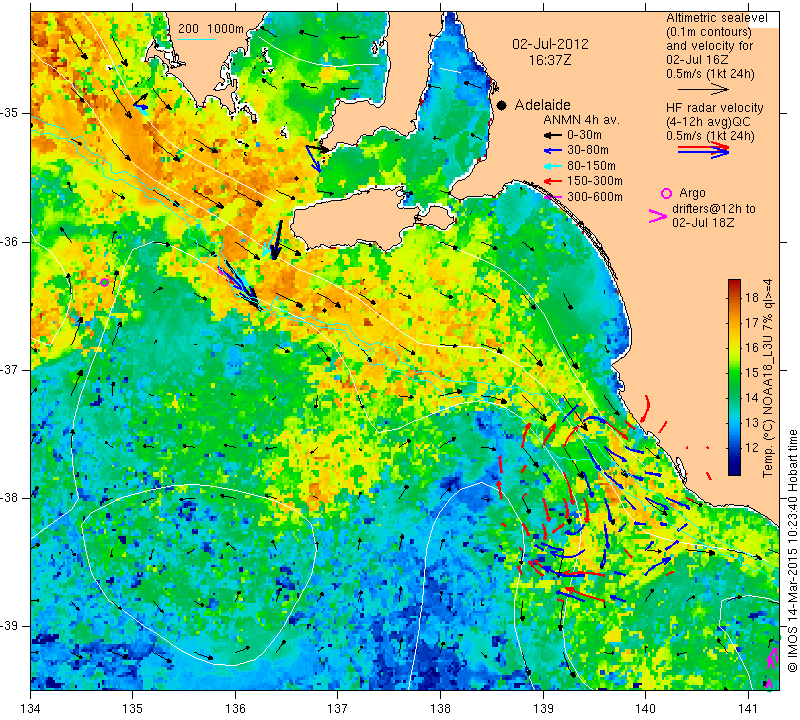Viewport: 800px width, 720px height.
Task: Click the magenta 300-600m arrow in ANMN legend
Action: (x=552, y=196)
